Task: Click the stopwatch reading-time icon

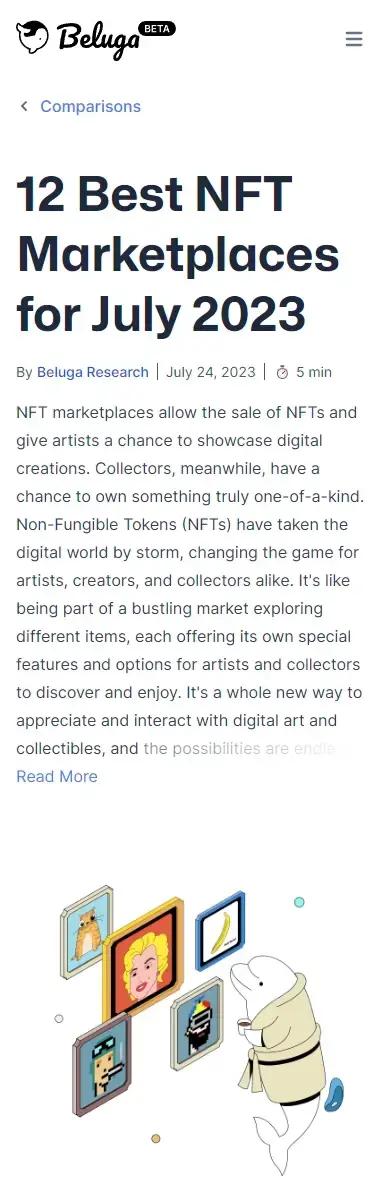Action: point(282,372)
